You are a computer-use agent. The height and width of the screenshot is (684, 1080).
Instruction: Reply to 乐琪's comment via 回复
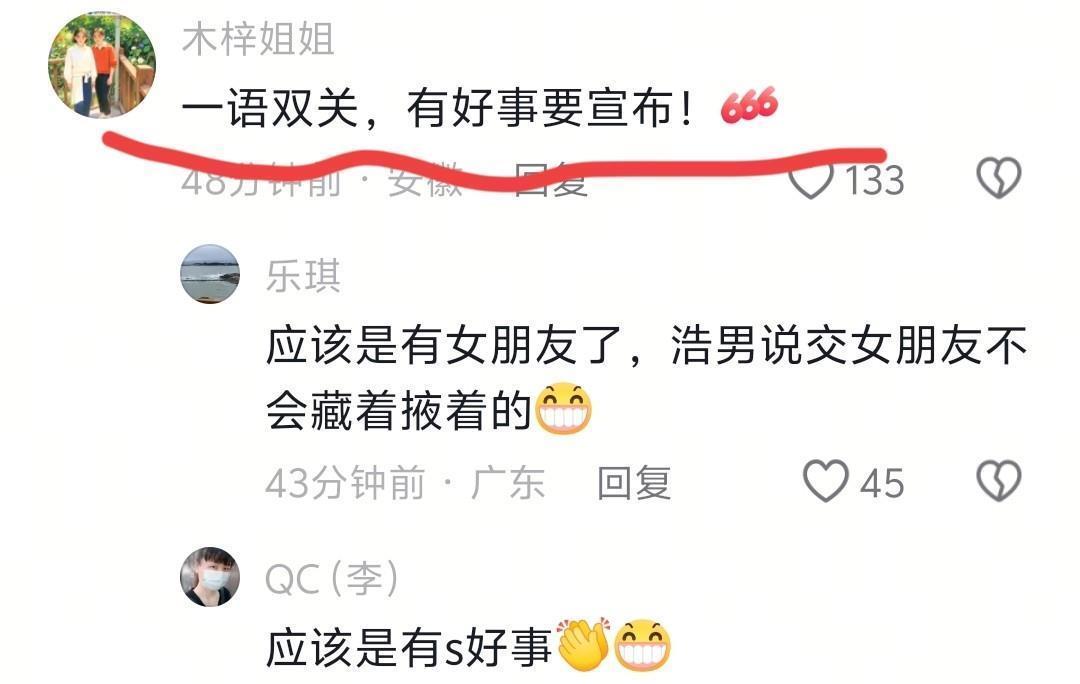click(634, 483)
